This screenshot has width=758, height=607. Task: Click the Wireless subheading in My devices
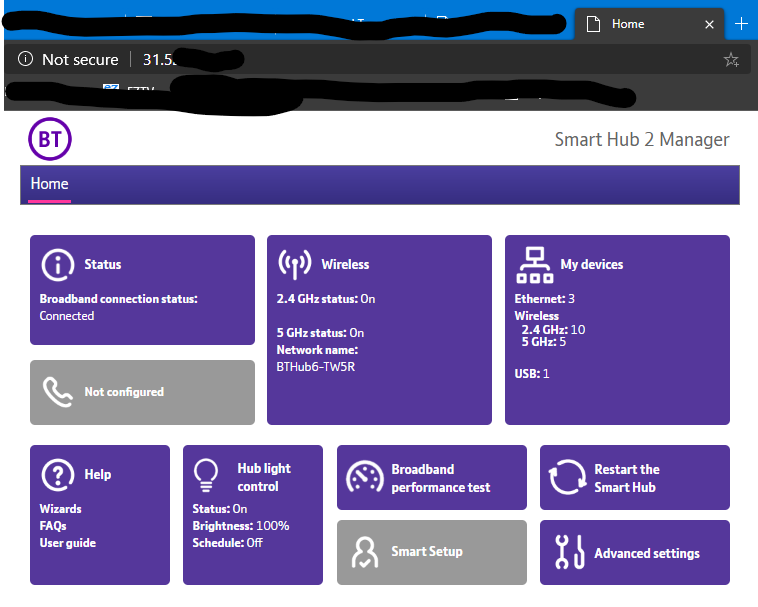[537, 316]
